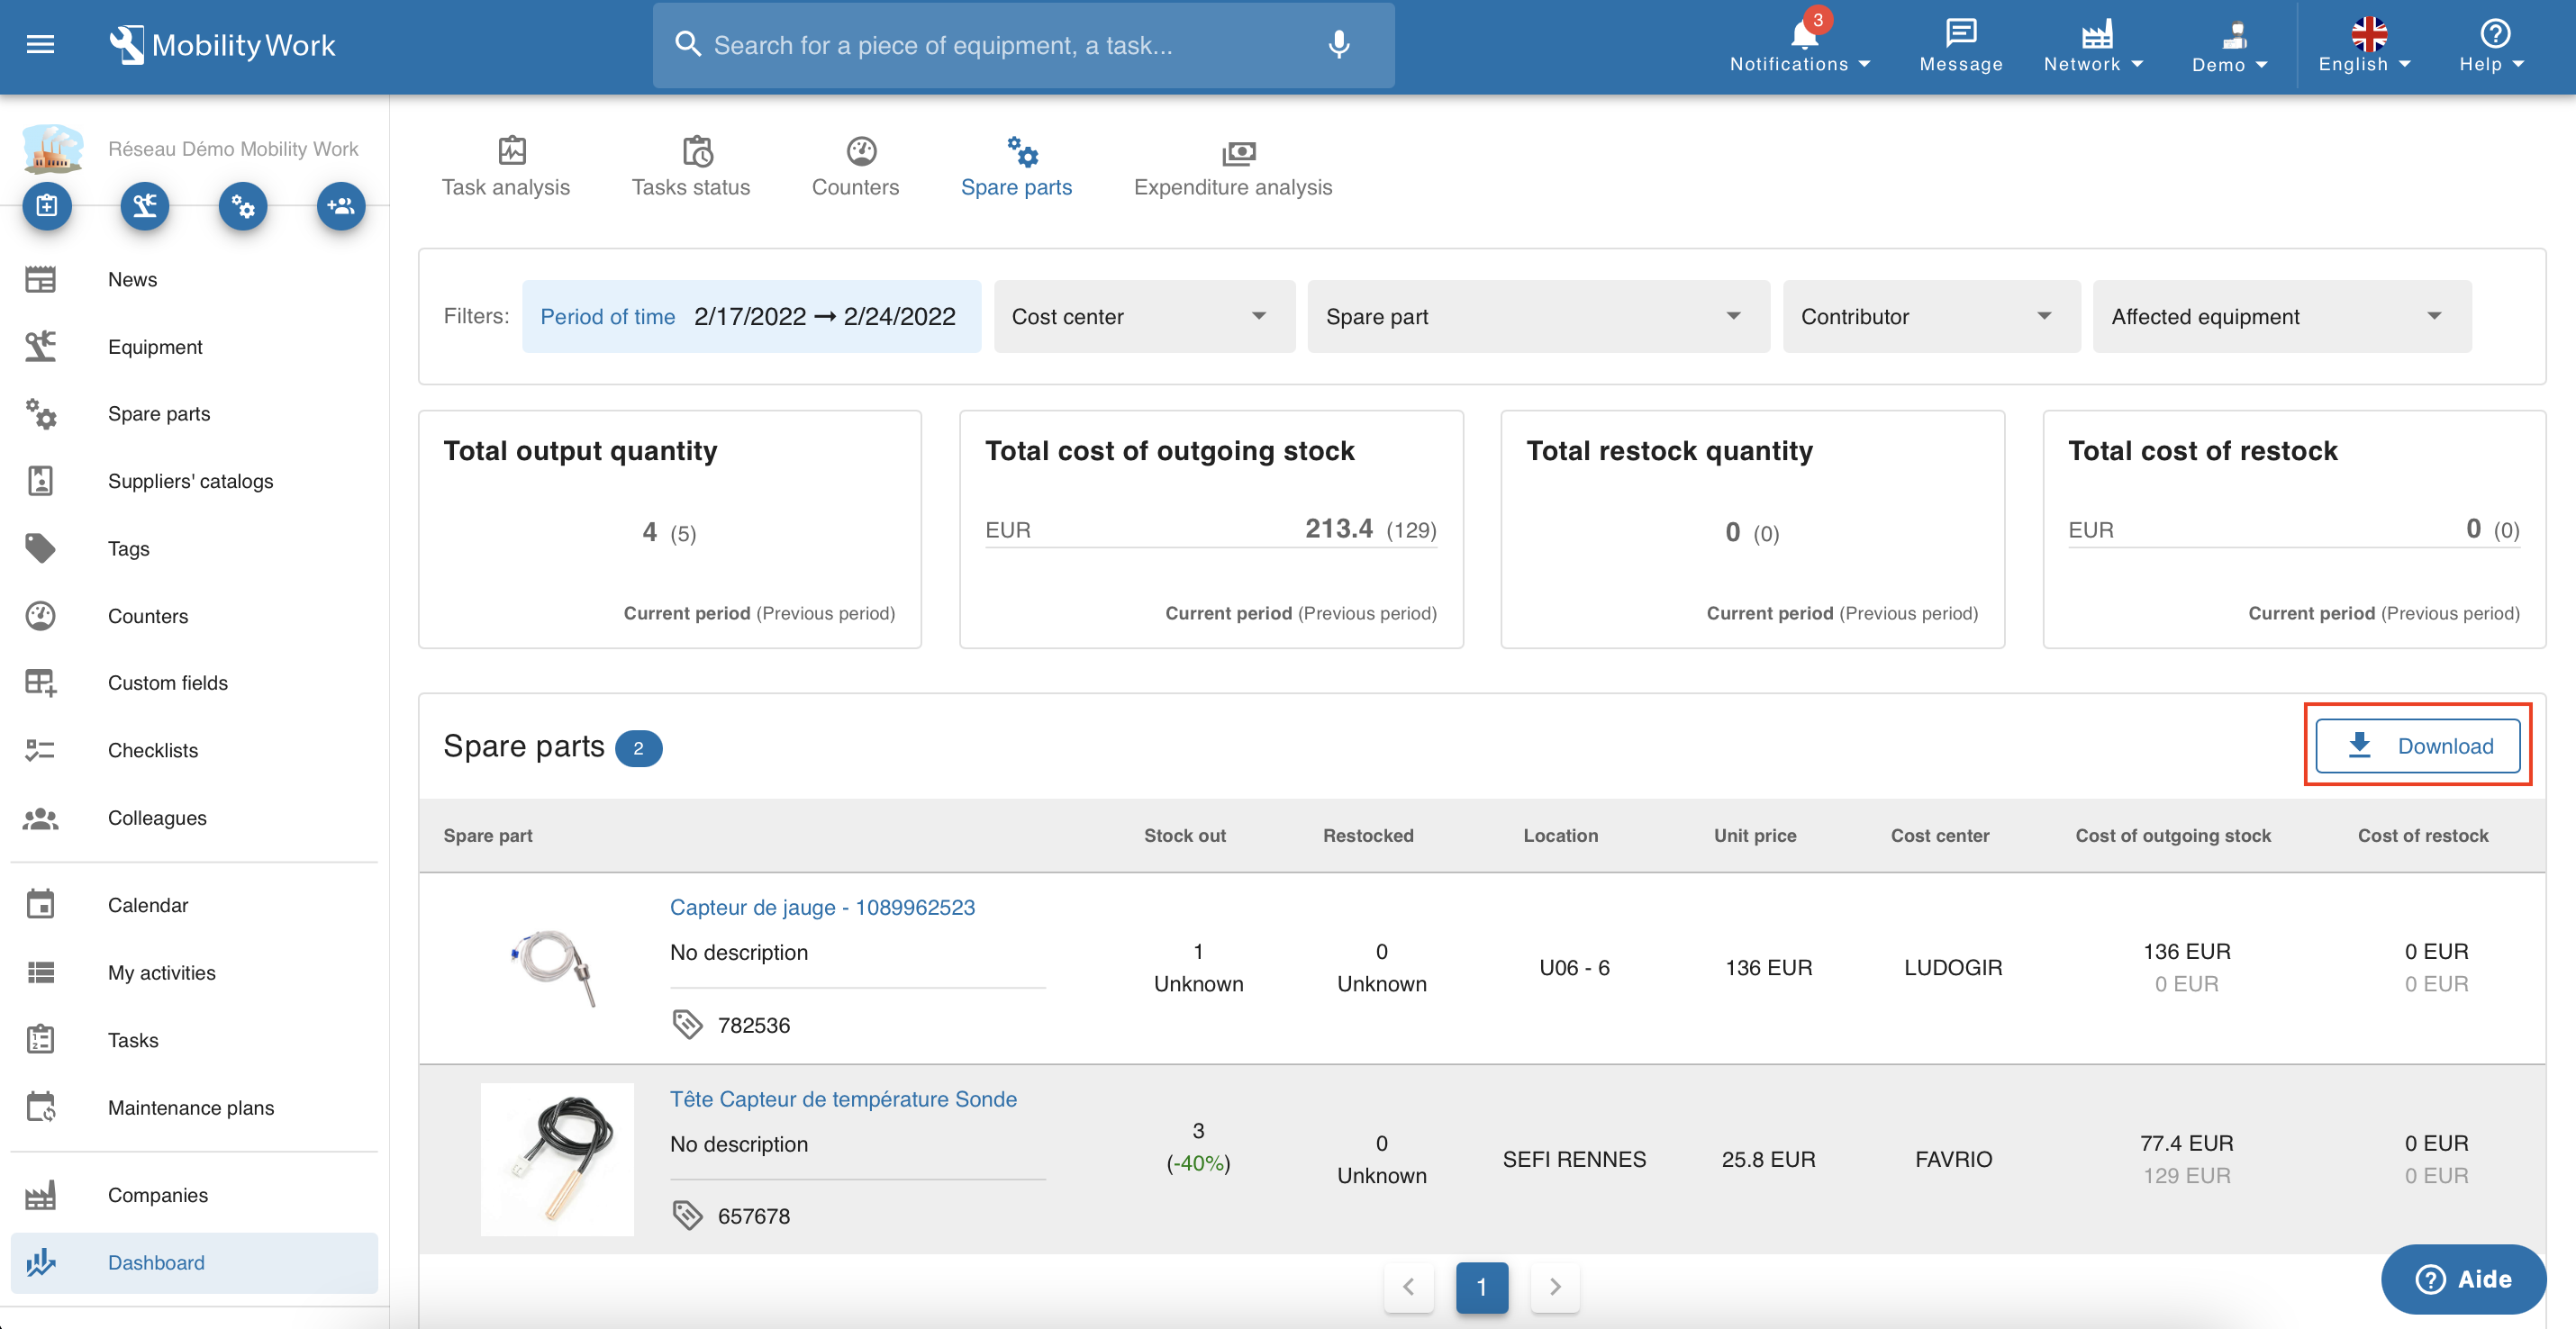
Task: Open Dashboard in the sidebar
Action: click(194, 1263)
